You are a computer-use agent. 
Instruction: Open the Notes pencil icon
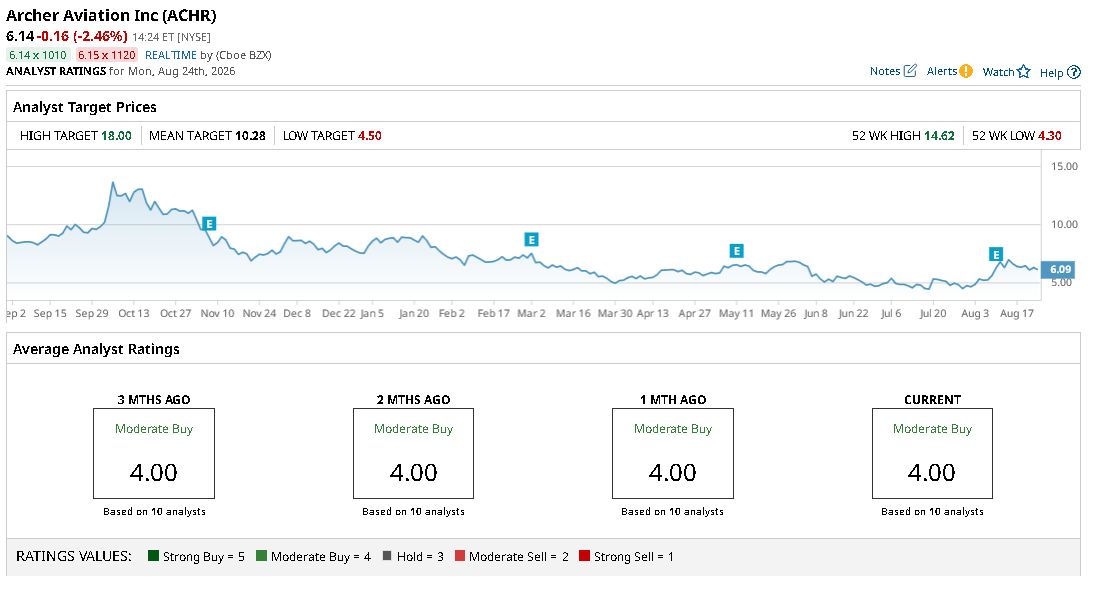click(x=910, y=71)
